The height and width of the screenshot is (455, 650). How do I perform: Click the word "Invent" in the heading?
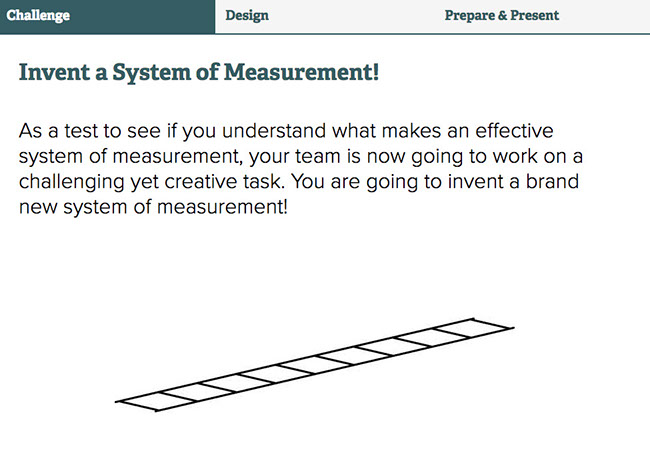pyautogui.click(x=54, y=72)
